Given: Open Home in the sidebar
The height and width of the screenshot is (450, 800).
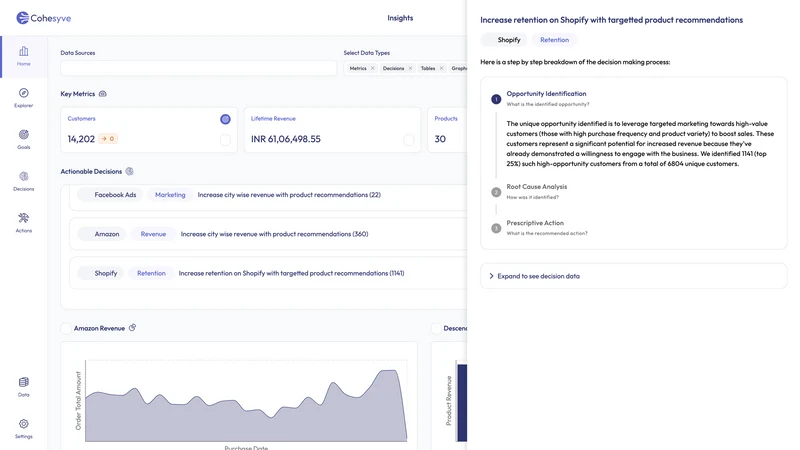Looking at the screenshot, I should [x=23, y=56].
